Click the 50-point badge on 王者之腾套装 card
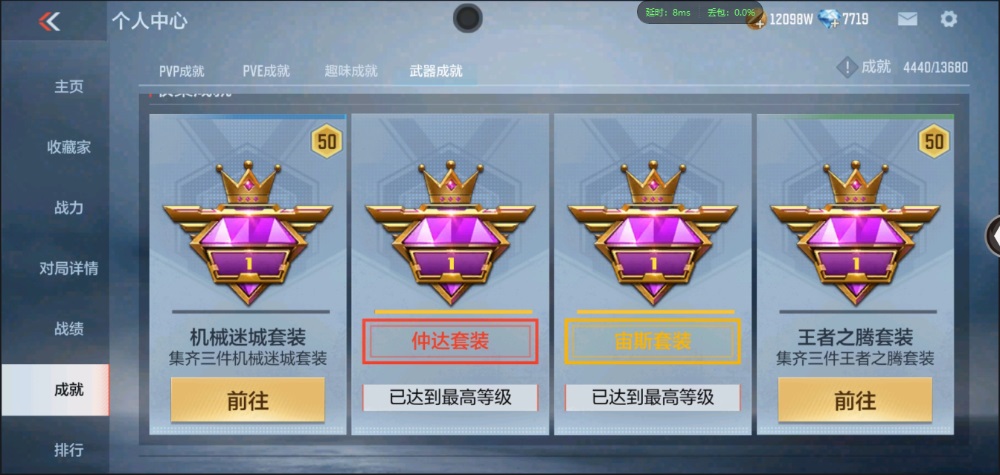 (934, 141)
